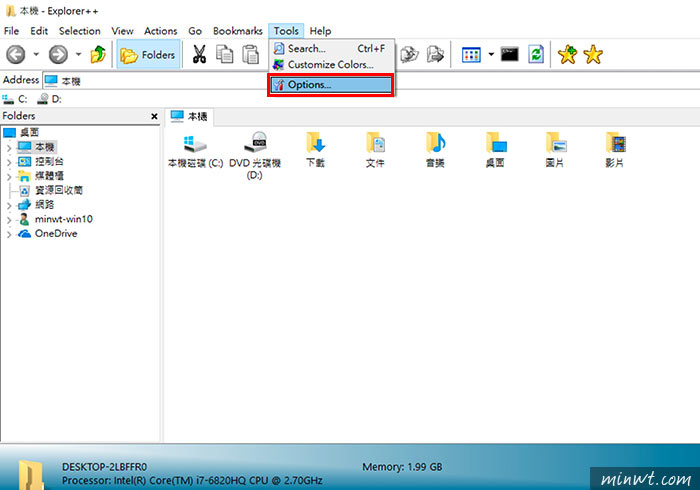
Task: Select 控制台 in the folder tree
Action: pos(41,162)
